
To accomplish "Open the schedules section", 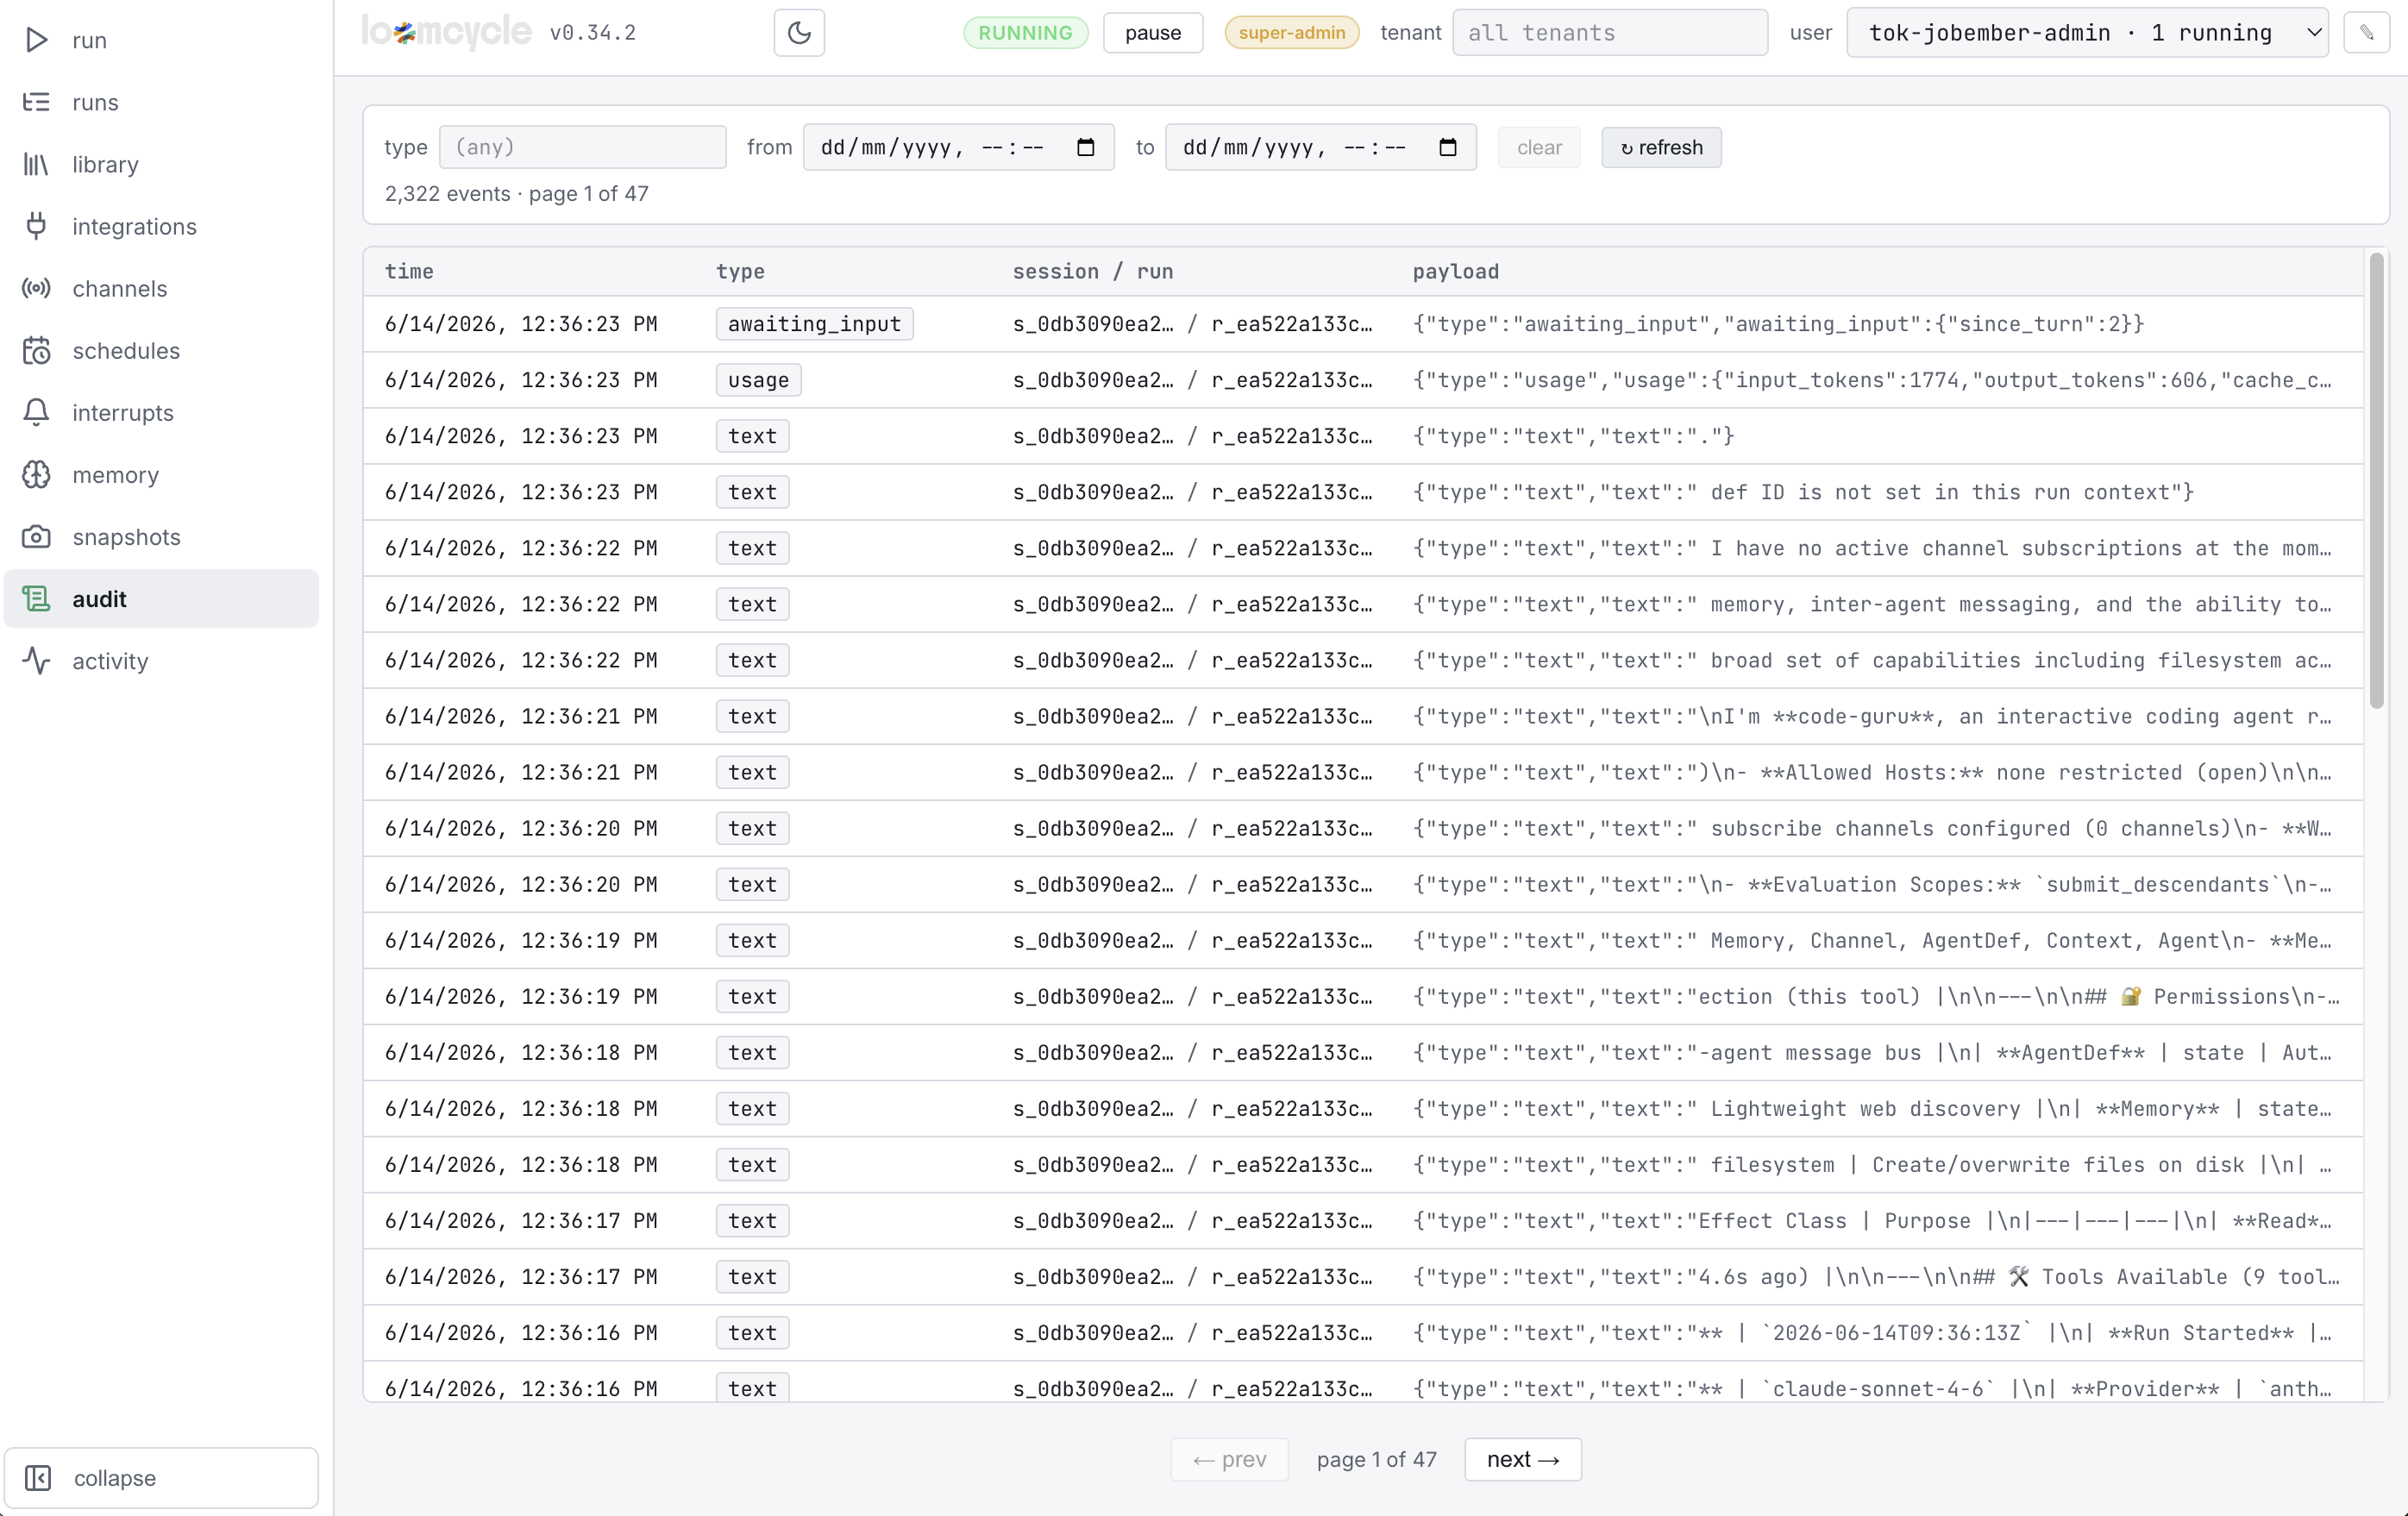I will [x=161, y=350].
